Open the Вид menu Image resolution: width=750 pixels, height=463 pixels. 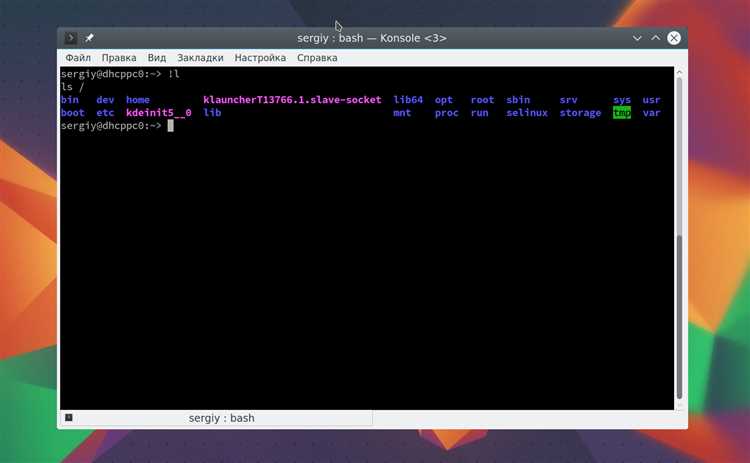[156, 58]
